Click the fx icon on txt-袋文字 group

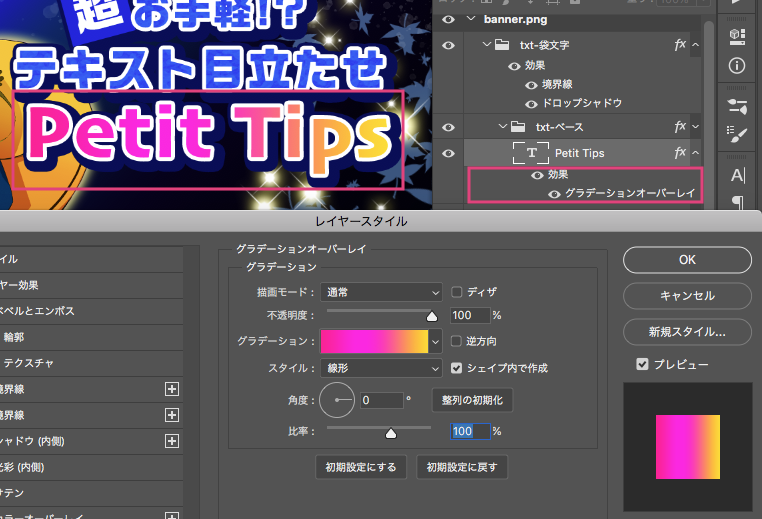click(x=680, y=45)
